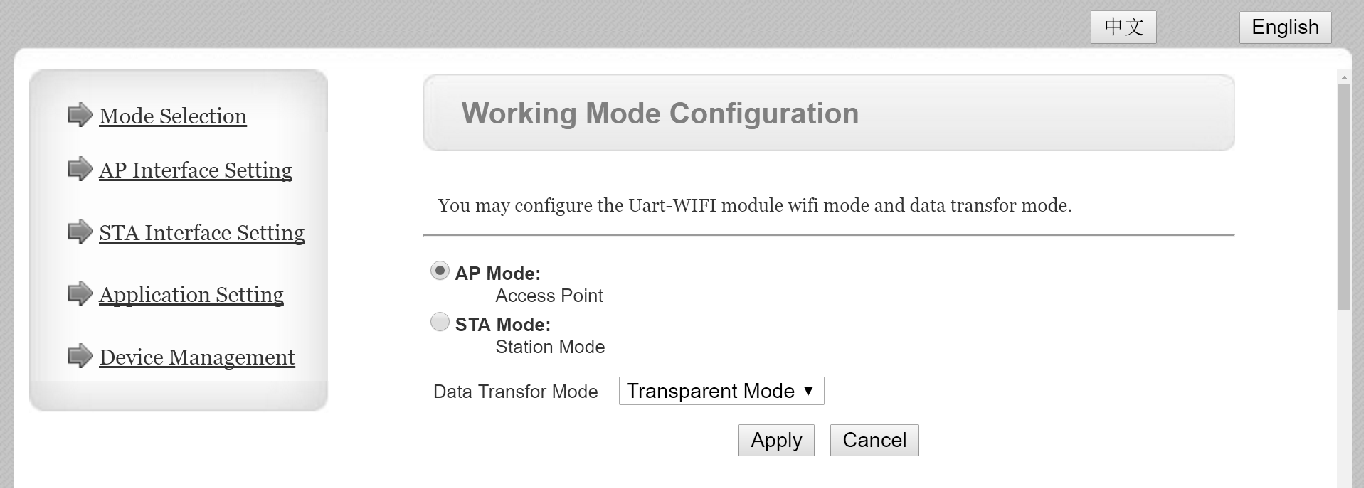Select the STA Mode radio button
The height and width of the screenshot is (488, 1364).
coord(439,322)
